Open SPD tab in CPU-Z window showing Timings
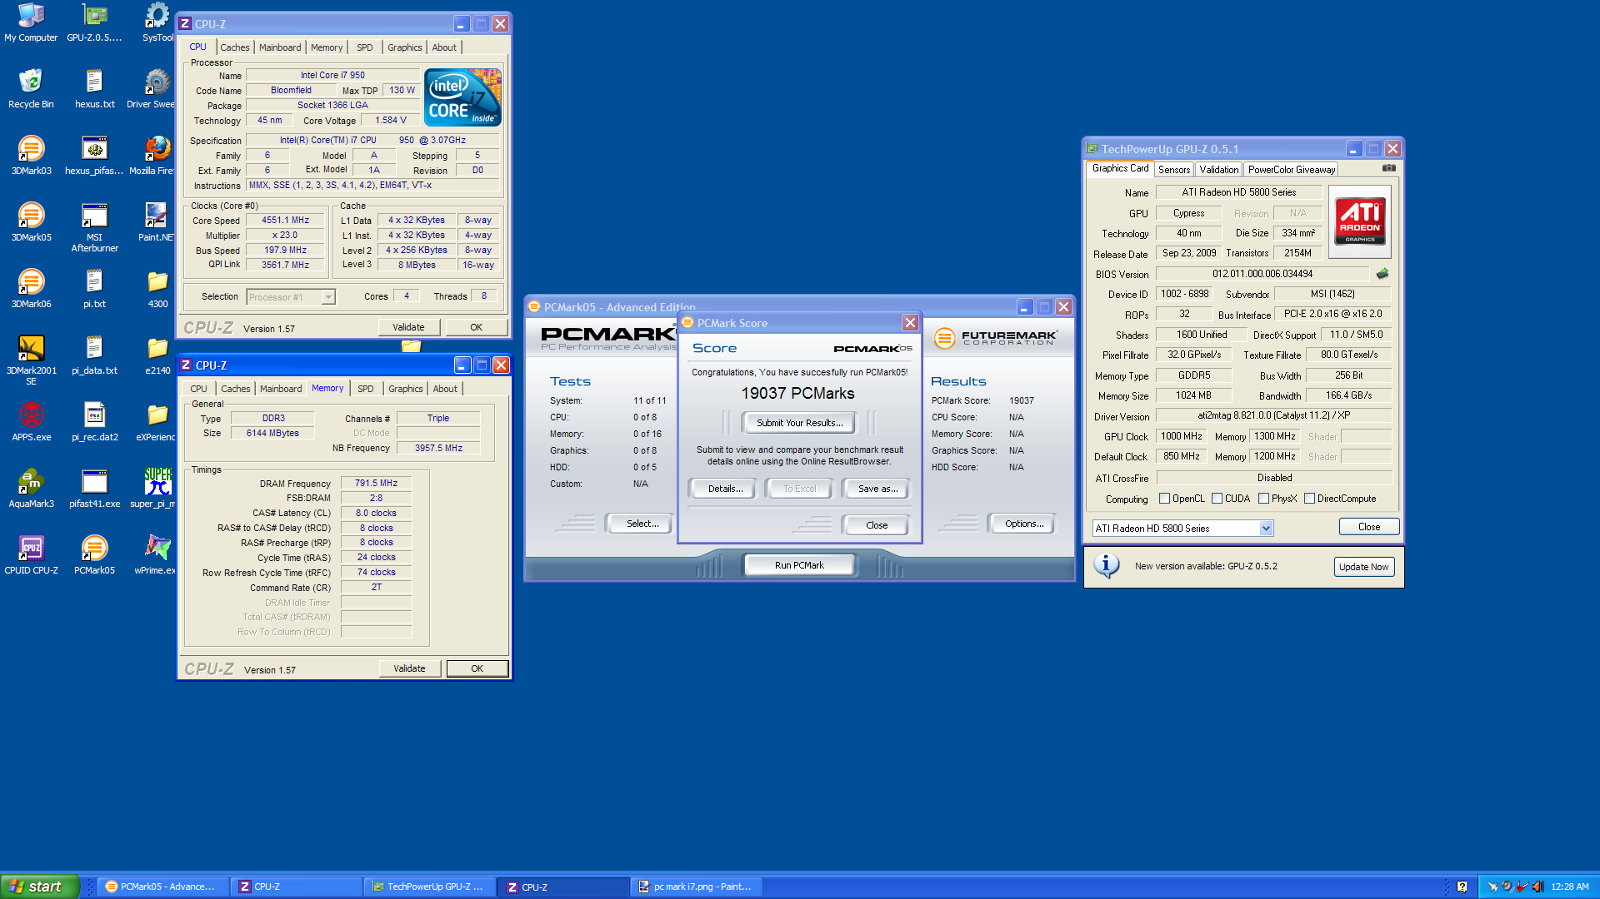The width and height of the screenshot is (1600, 899). click(x=366, y=389)
